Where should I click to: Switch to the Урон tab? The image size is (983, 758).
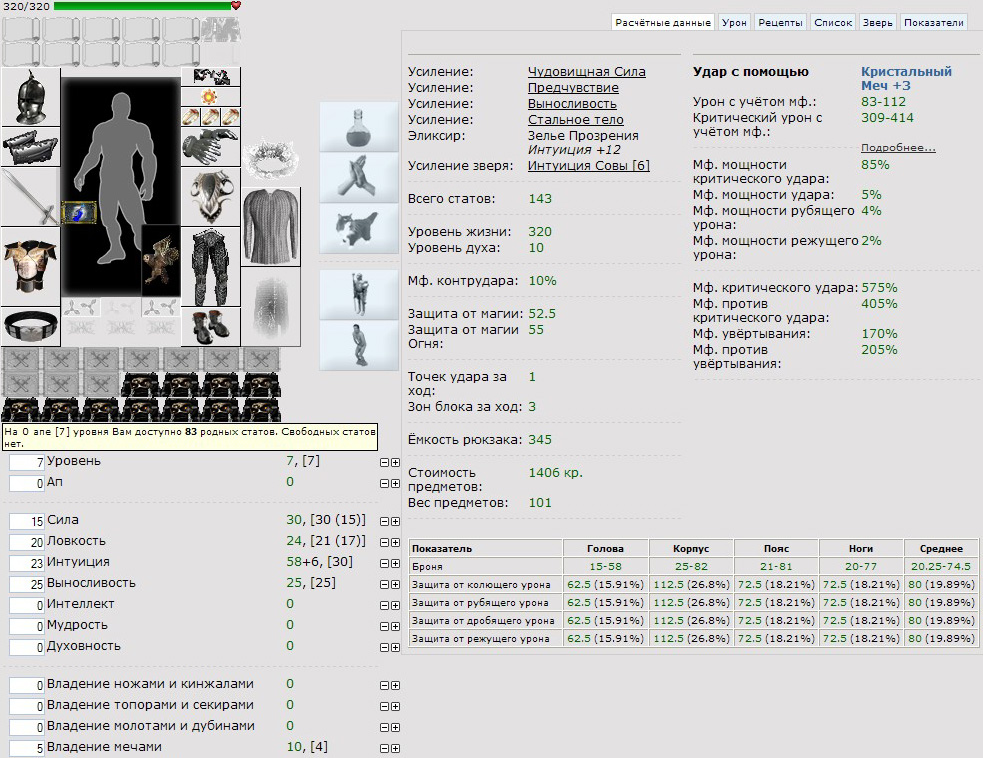click(x=734, y=23)
